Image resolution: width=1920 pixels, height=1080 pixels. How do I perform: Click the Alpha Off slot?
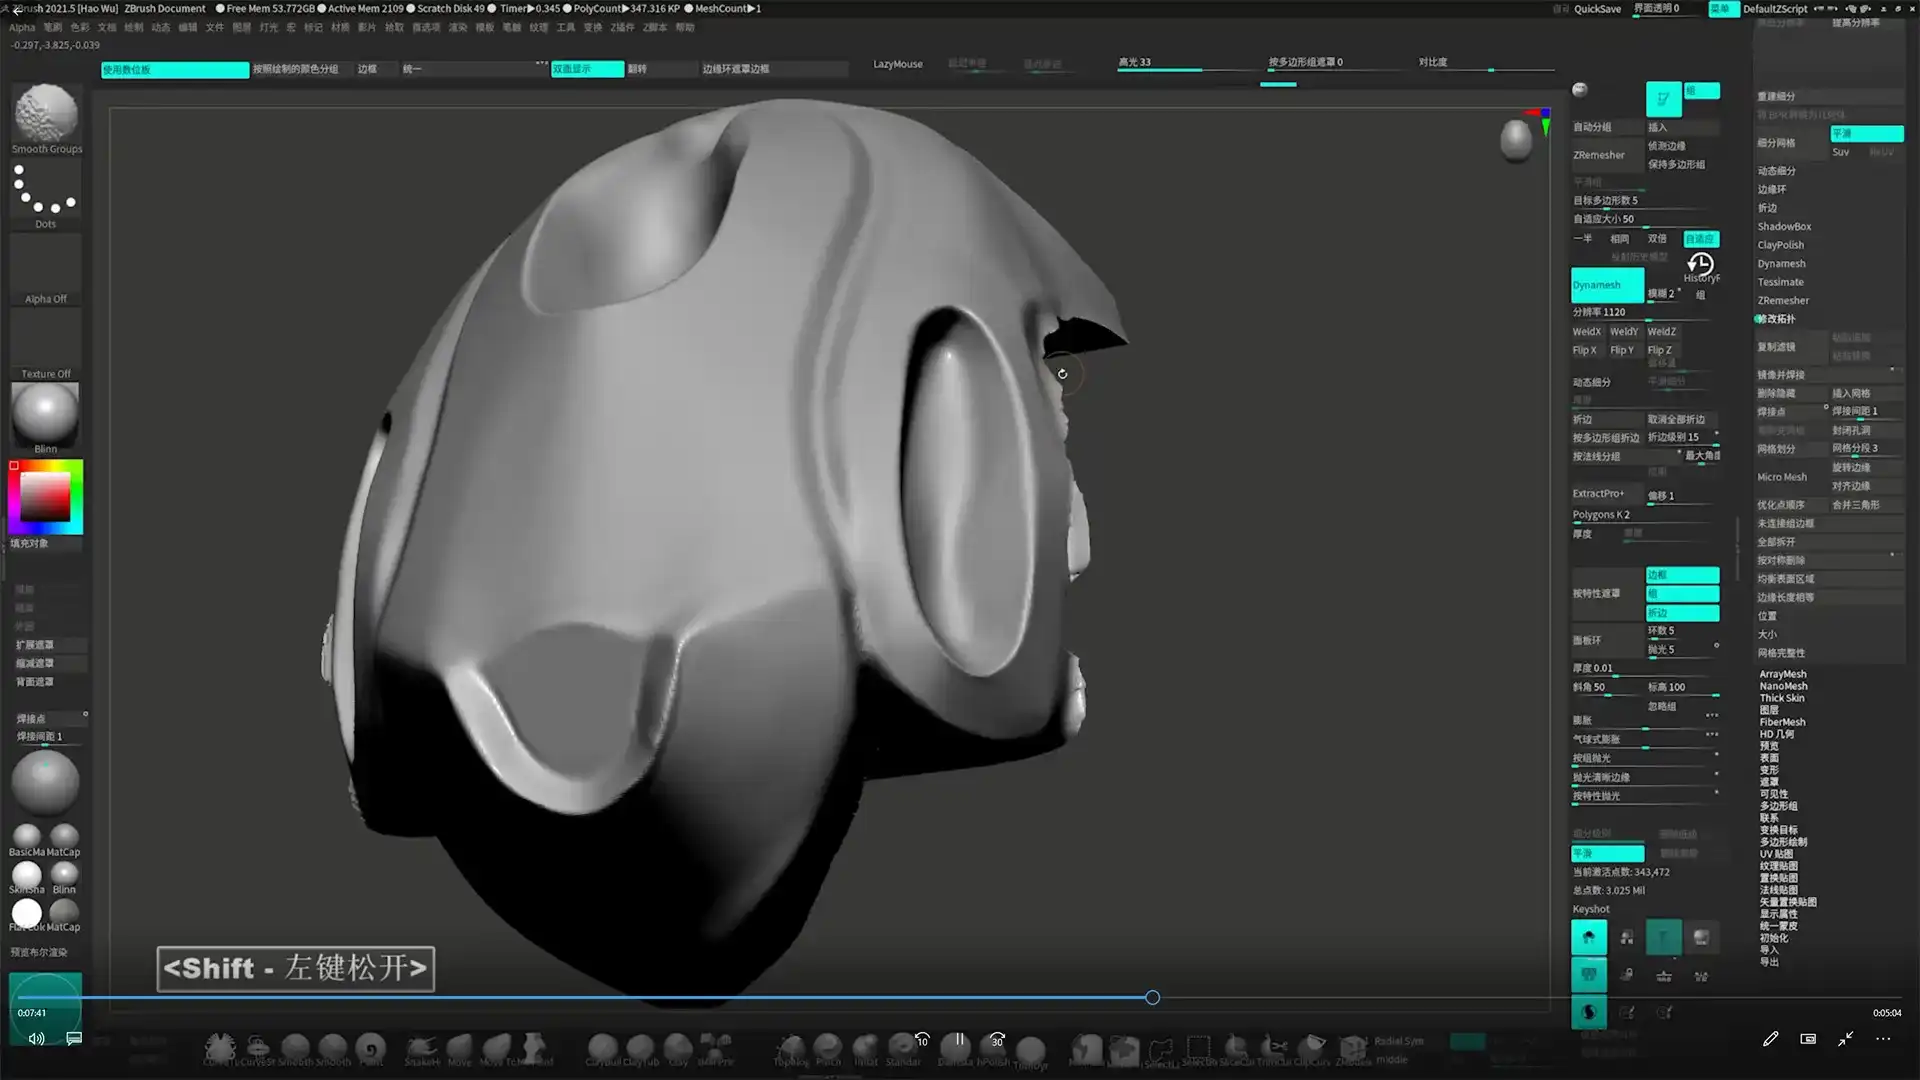click(46, 268)
